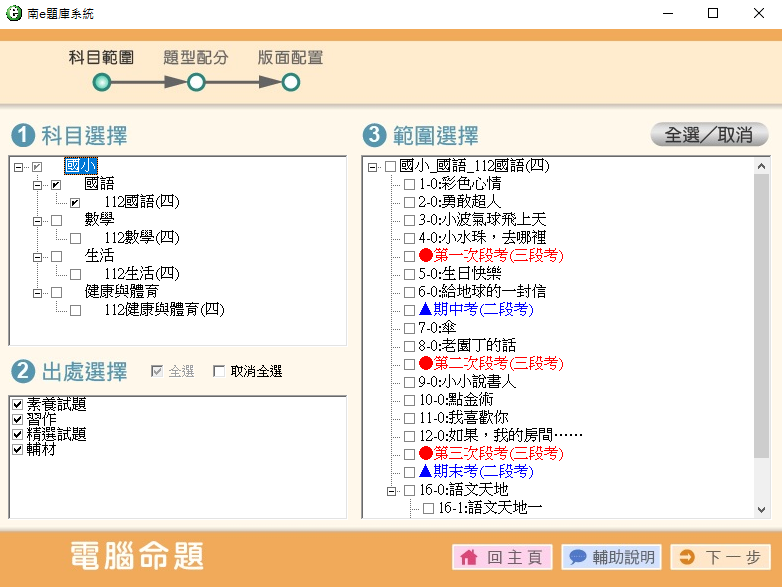
Task: Click the 版面配置 step circle indicator
Action: (x=290, y=82)
